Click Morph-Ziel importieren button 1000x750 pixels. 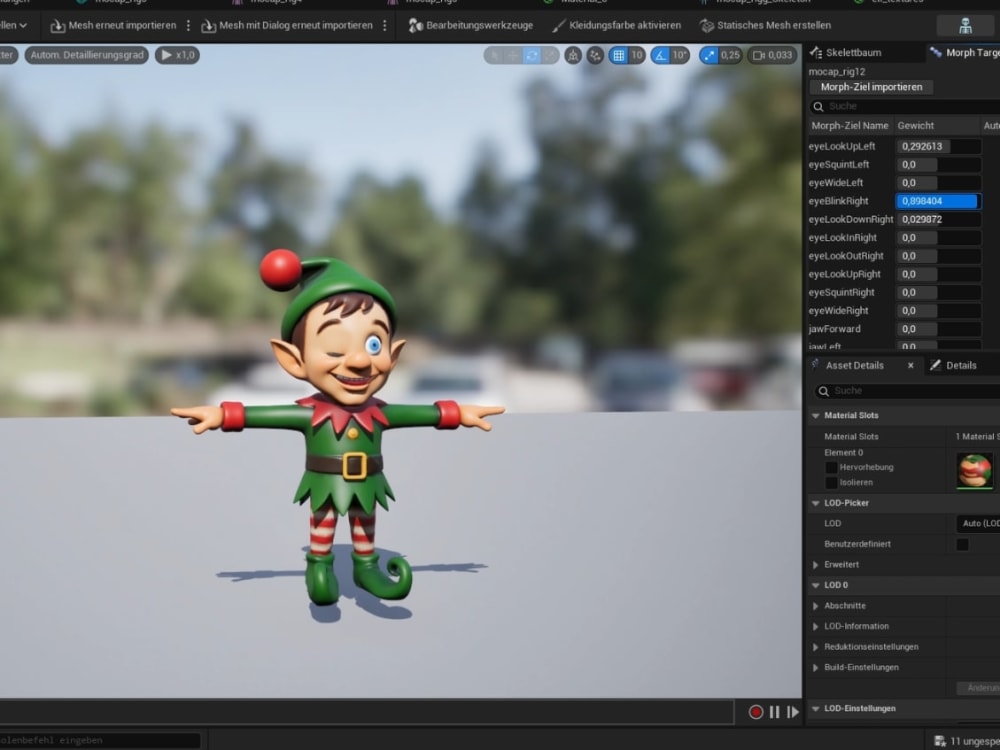point(871,87)
